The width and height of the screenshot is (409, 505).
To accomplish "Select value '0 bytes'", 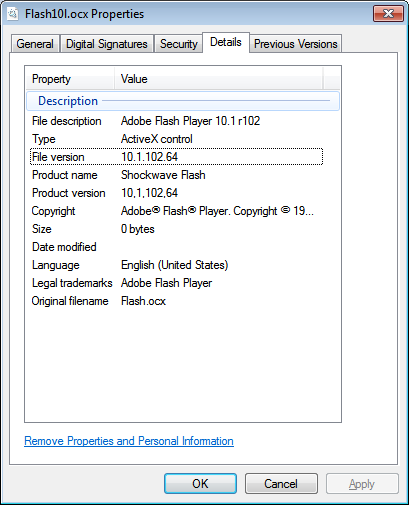I will pos(138,229).
